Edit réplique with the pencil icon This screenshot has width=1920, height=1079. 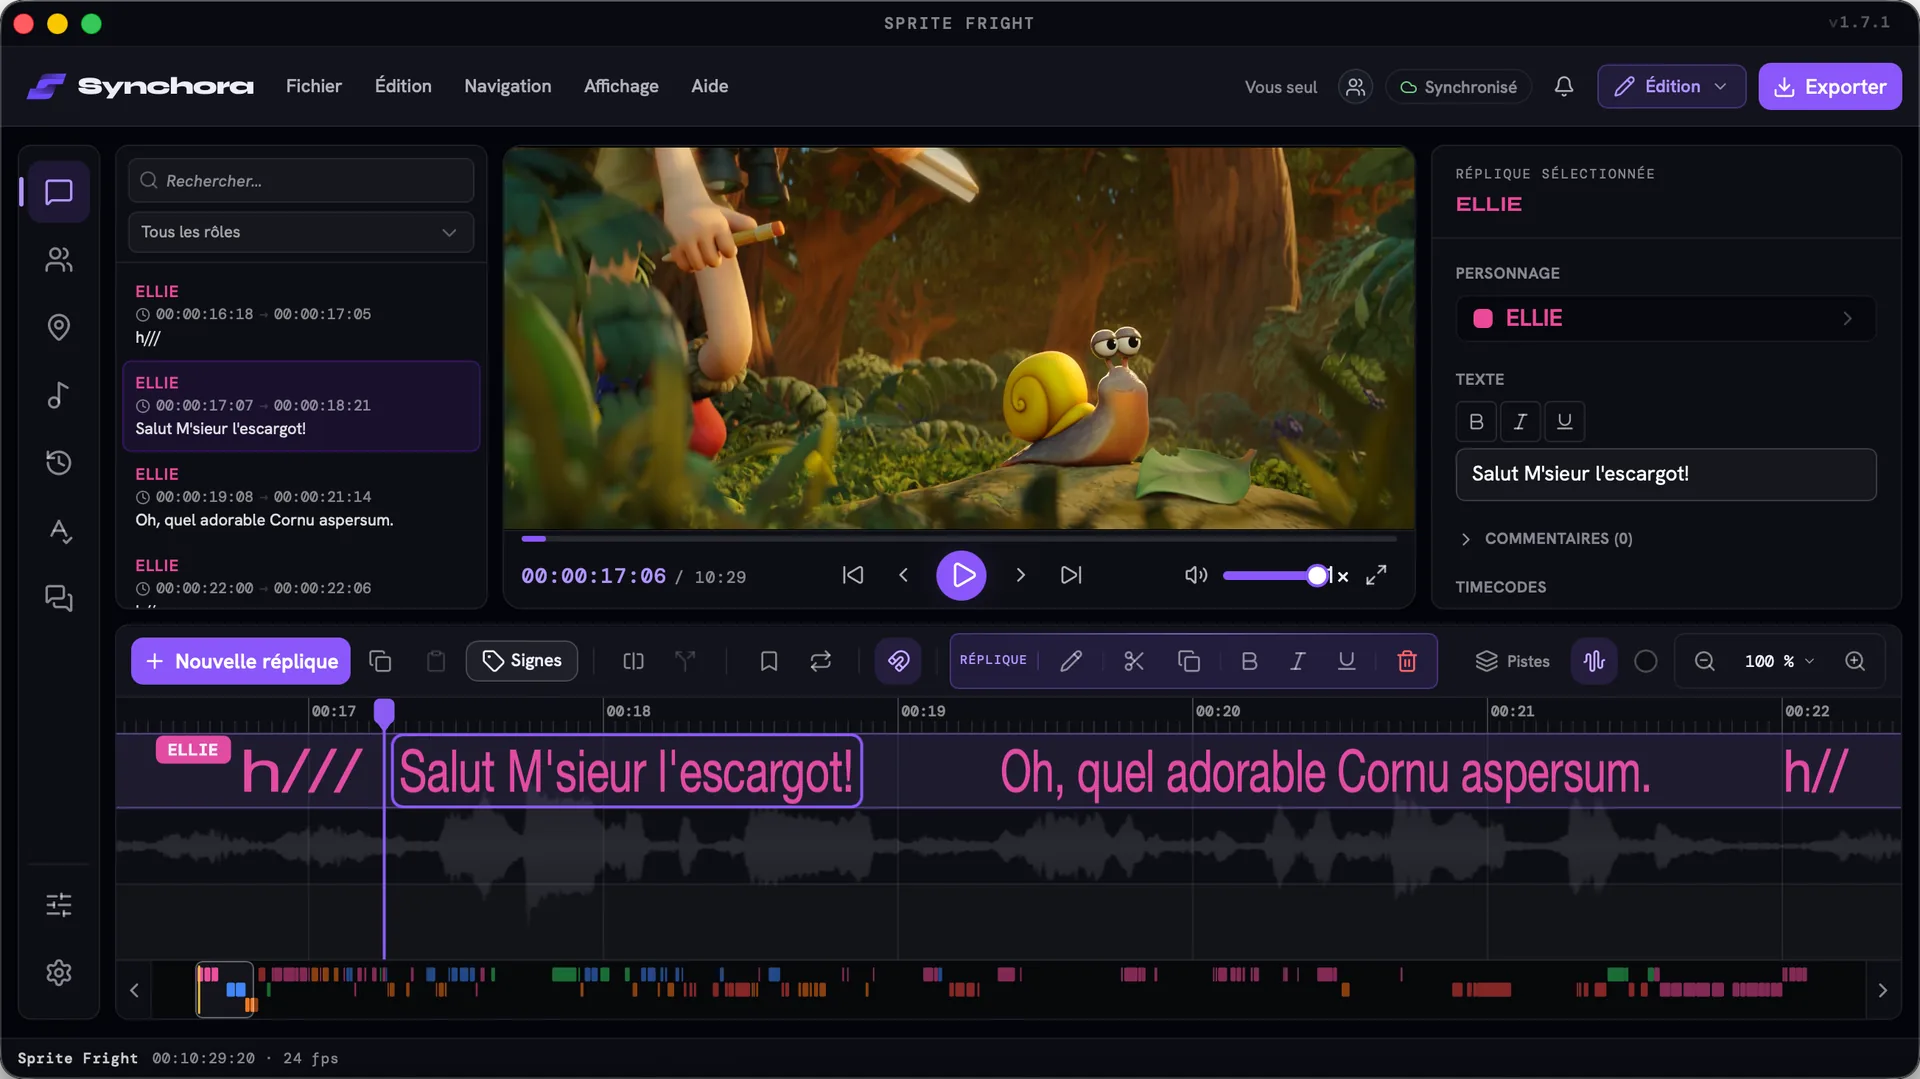point(1071,661)
